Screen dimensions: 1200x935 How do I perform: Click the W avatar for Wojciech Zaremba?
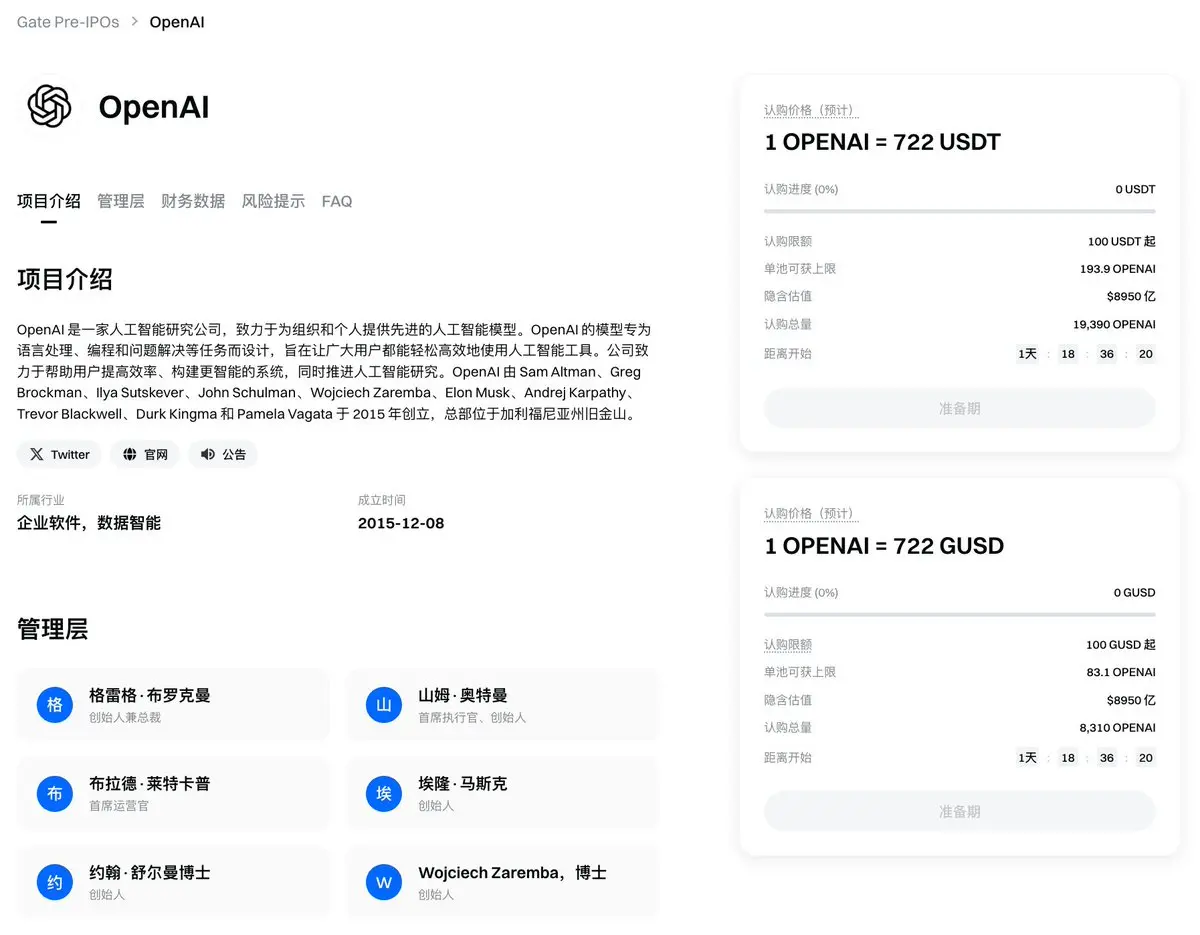384,883
